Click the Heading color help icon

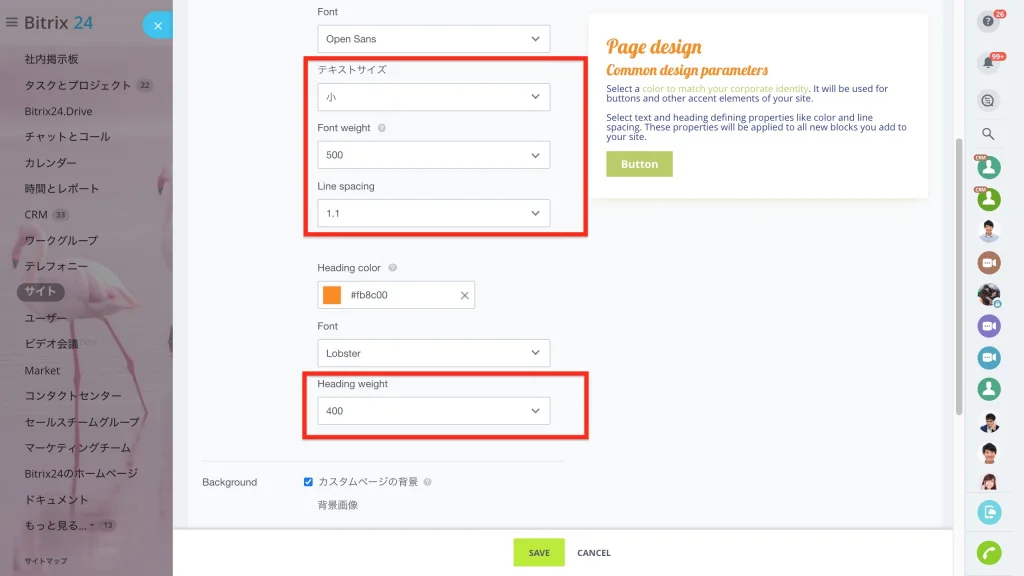[392, 268]
